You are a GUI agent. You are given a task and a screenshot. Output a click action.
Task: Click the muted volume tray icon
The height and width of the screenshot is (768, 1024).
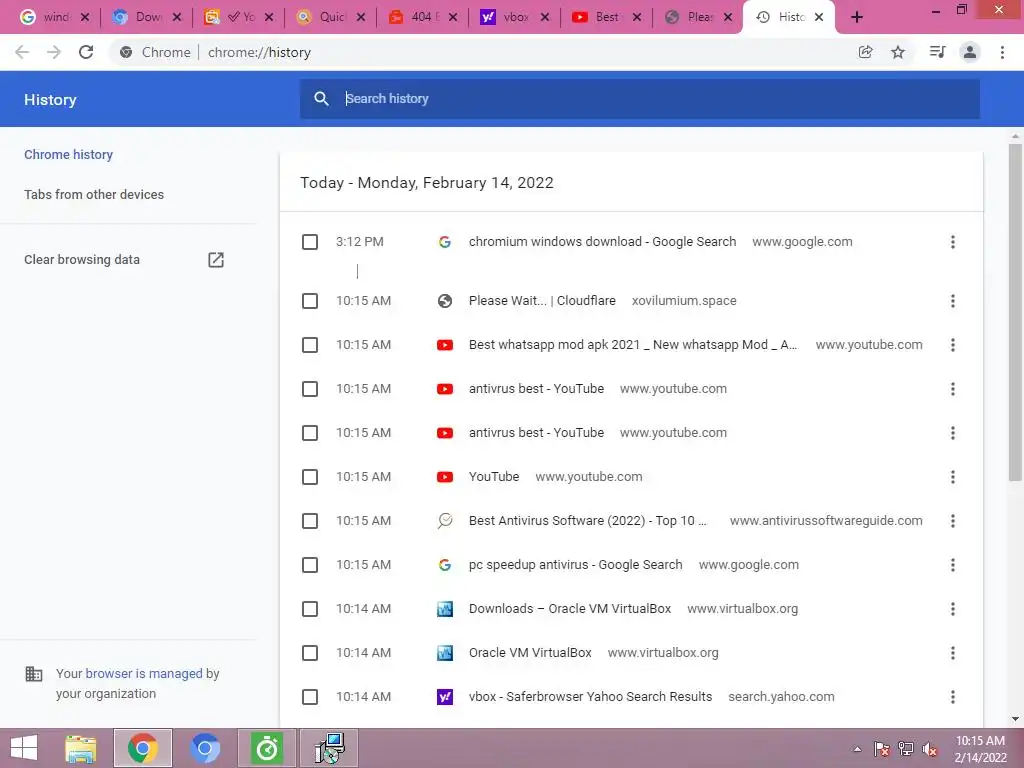(930, 749)
